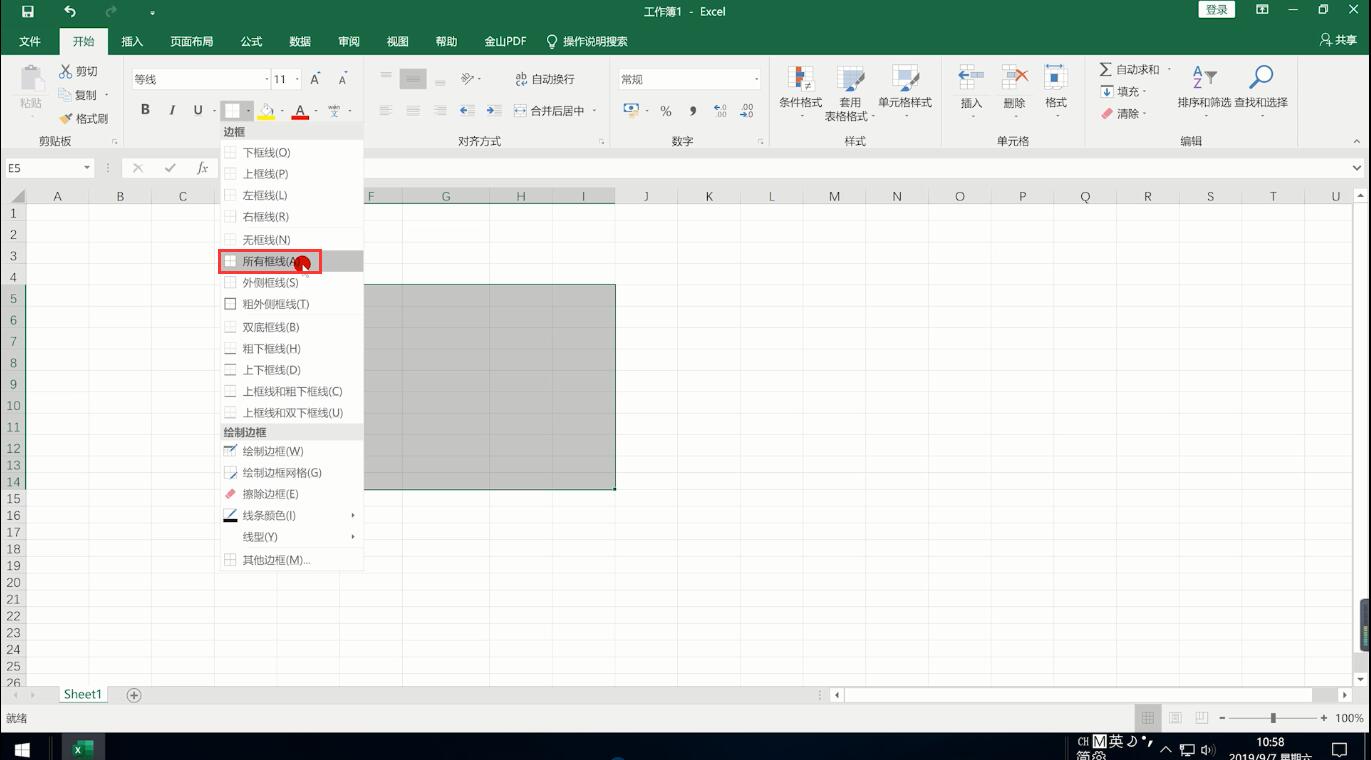Select the Sheet1 tab
This screenshot has height=760, width=1371.
tap(82, 694)
